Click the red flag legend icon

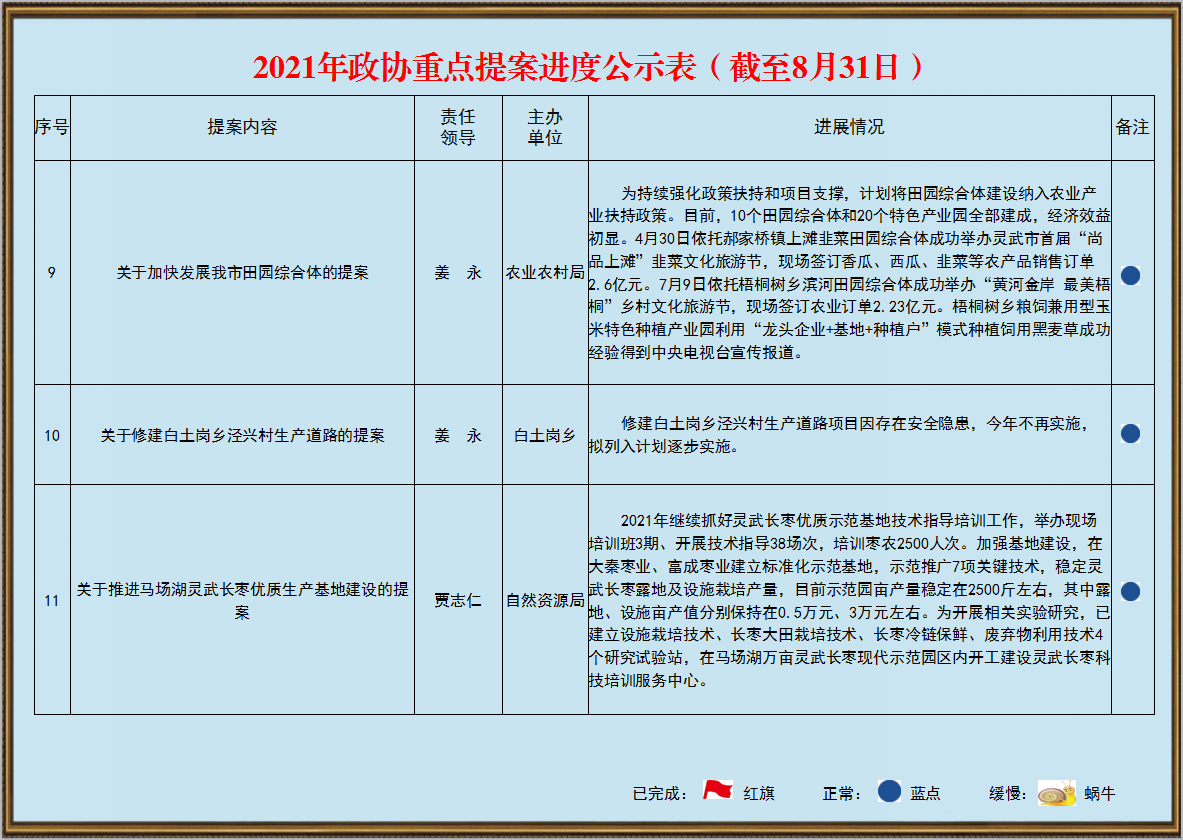coord(717,791)
